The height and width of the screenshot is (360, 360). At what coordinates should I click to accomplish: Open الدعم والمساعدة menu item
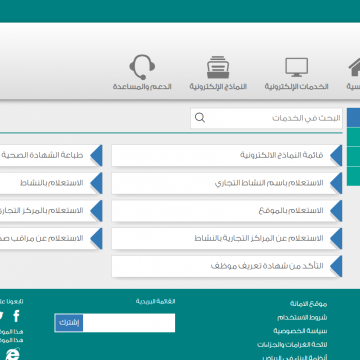click(142, 87)
